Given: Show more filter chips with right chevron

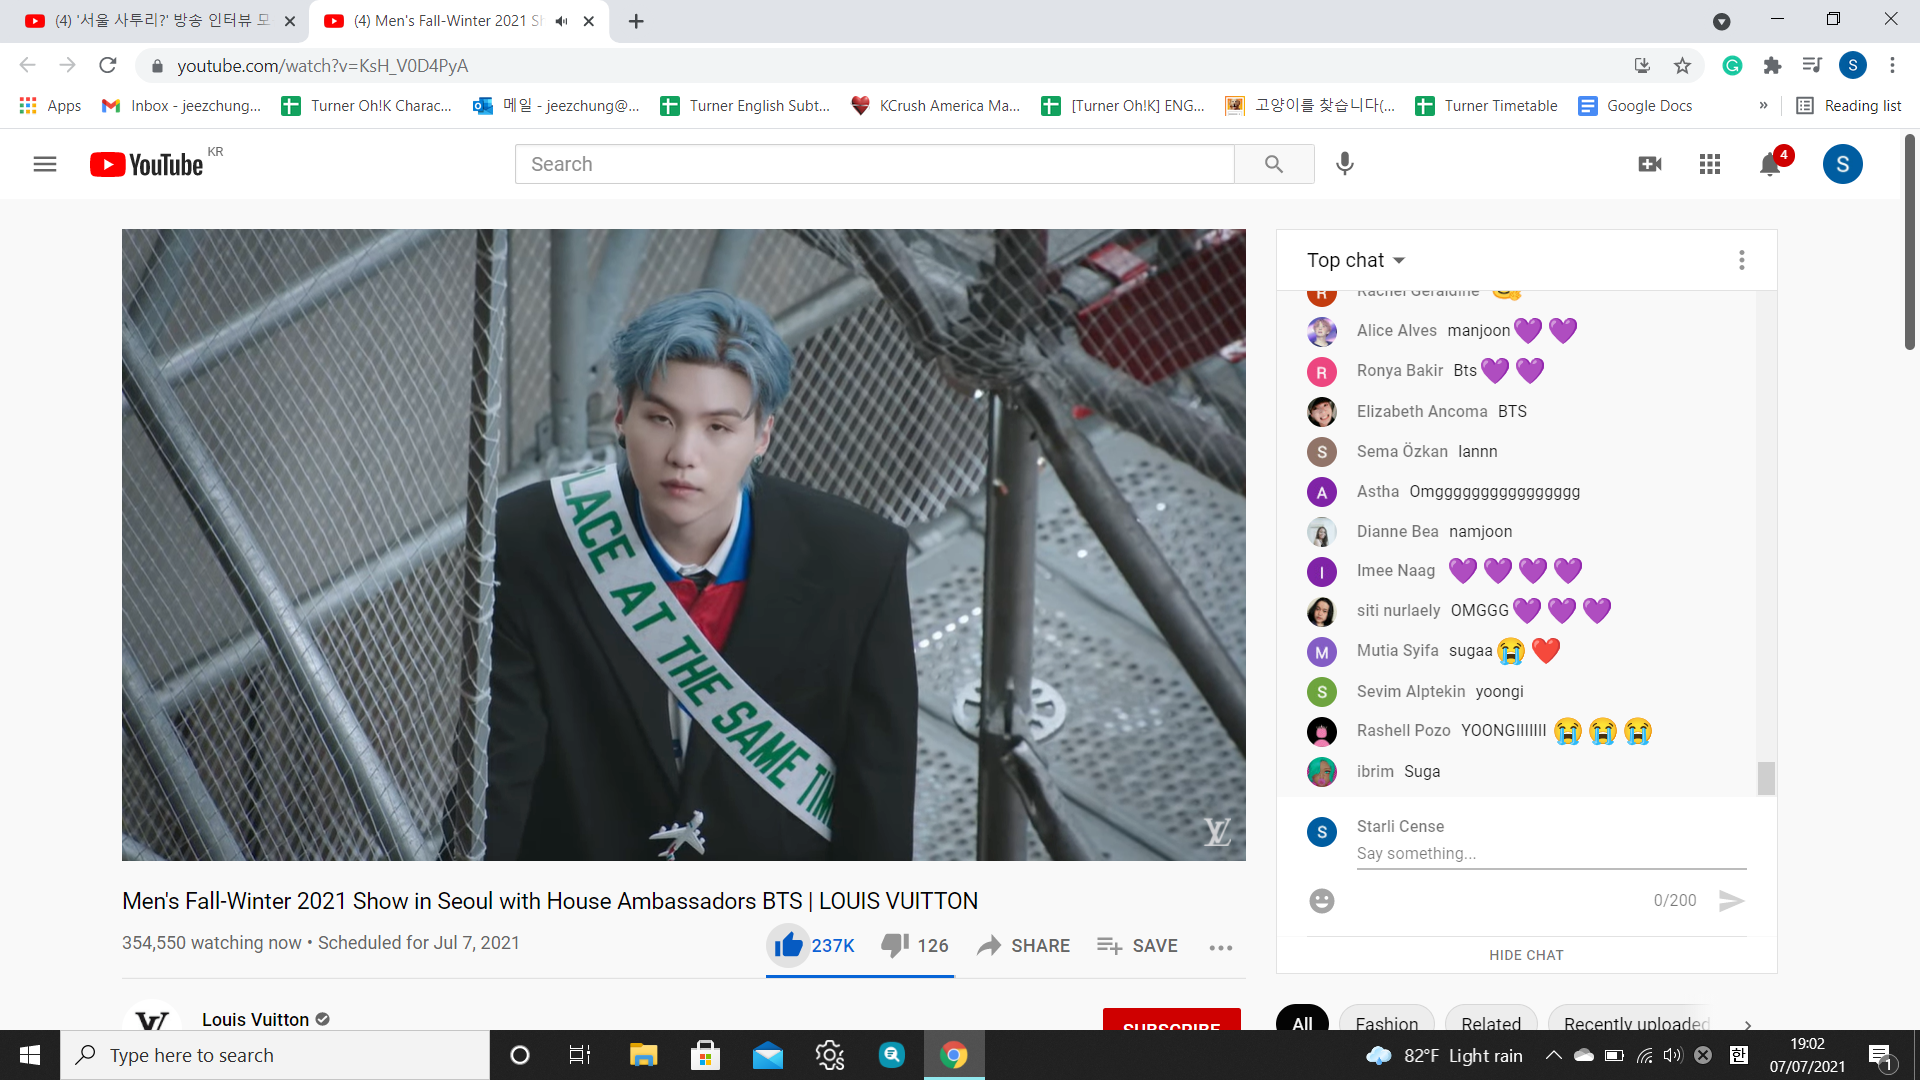Looking at the screenshot, I should pos(1748,1024).
